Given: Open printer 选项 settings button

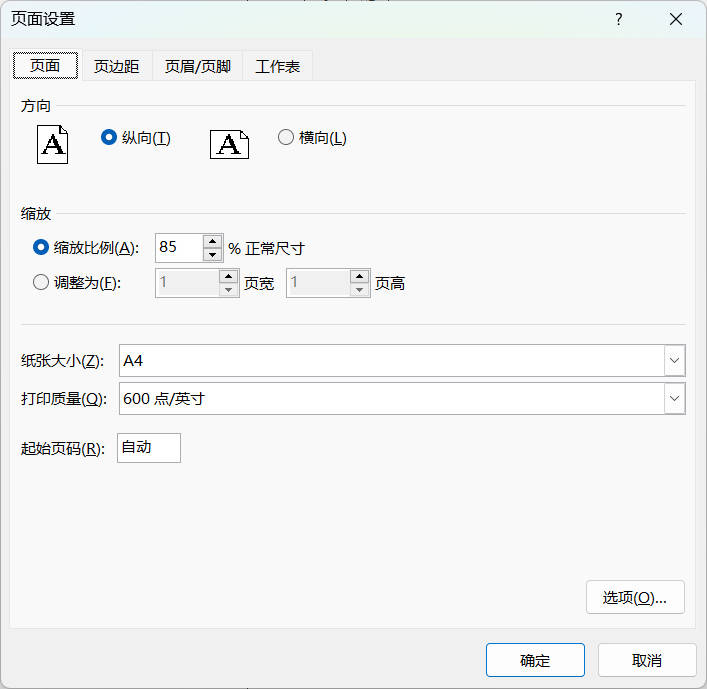Looking at the screenshot, I should click(x=635, y=597).
